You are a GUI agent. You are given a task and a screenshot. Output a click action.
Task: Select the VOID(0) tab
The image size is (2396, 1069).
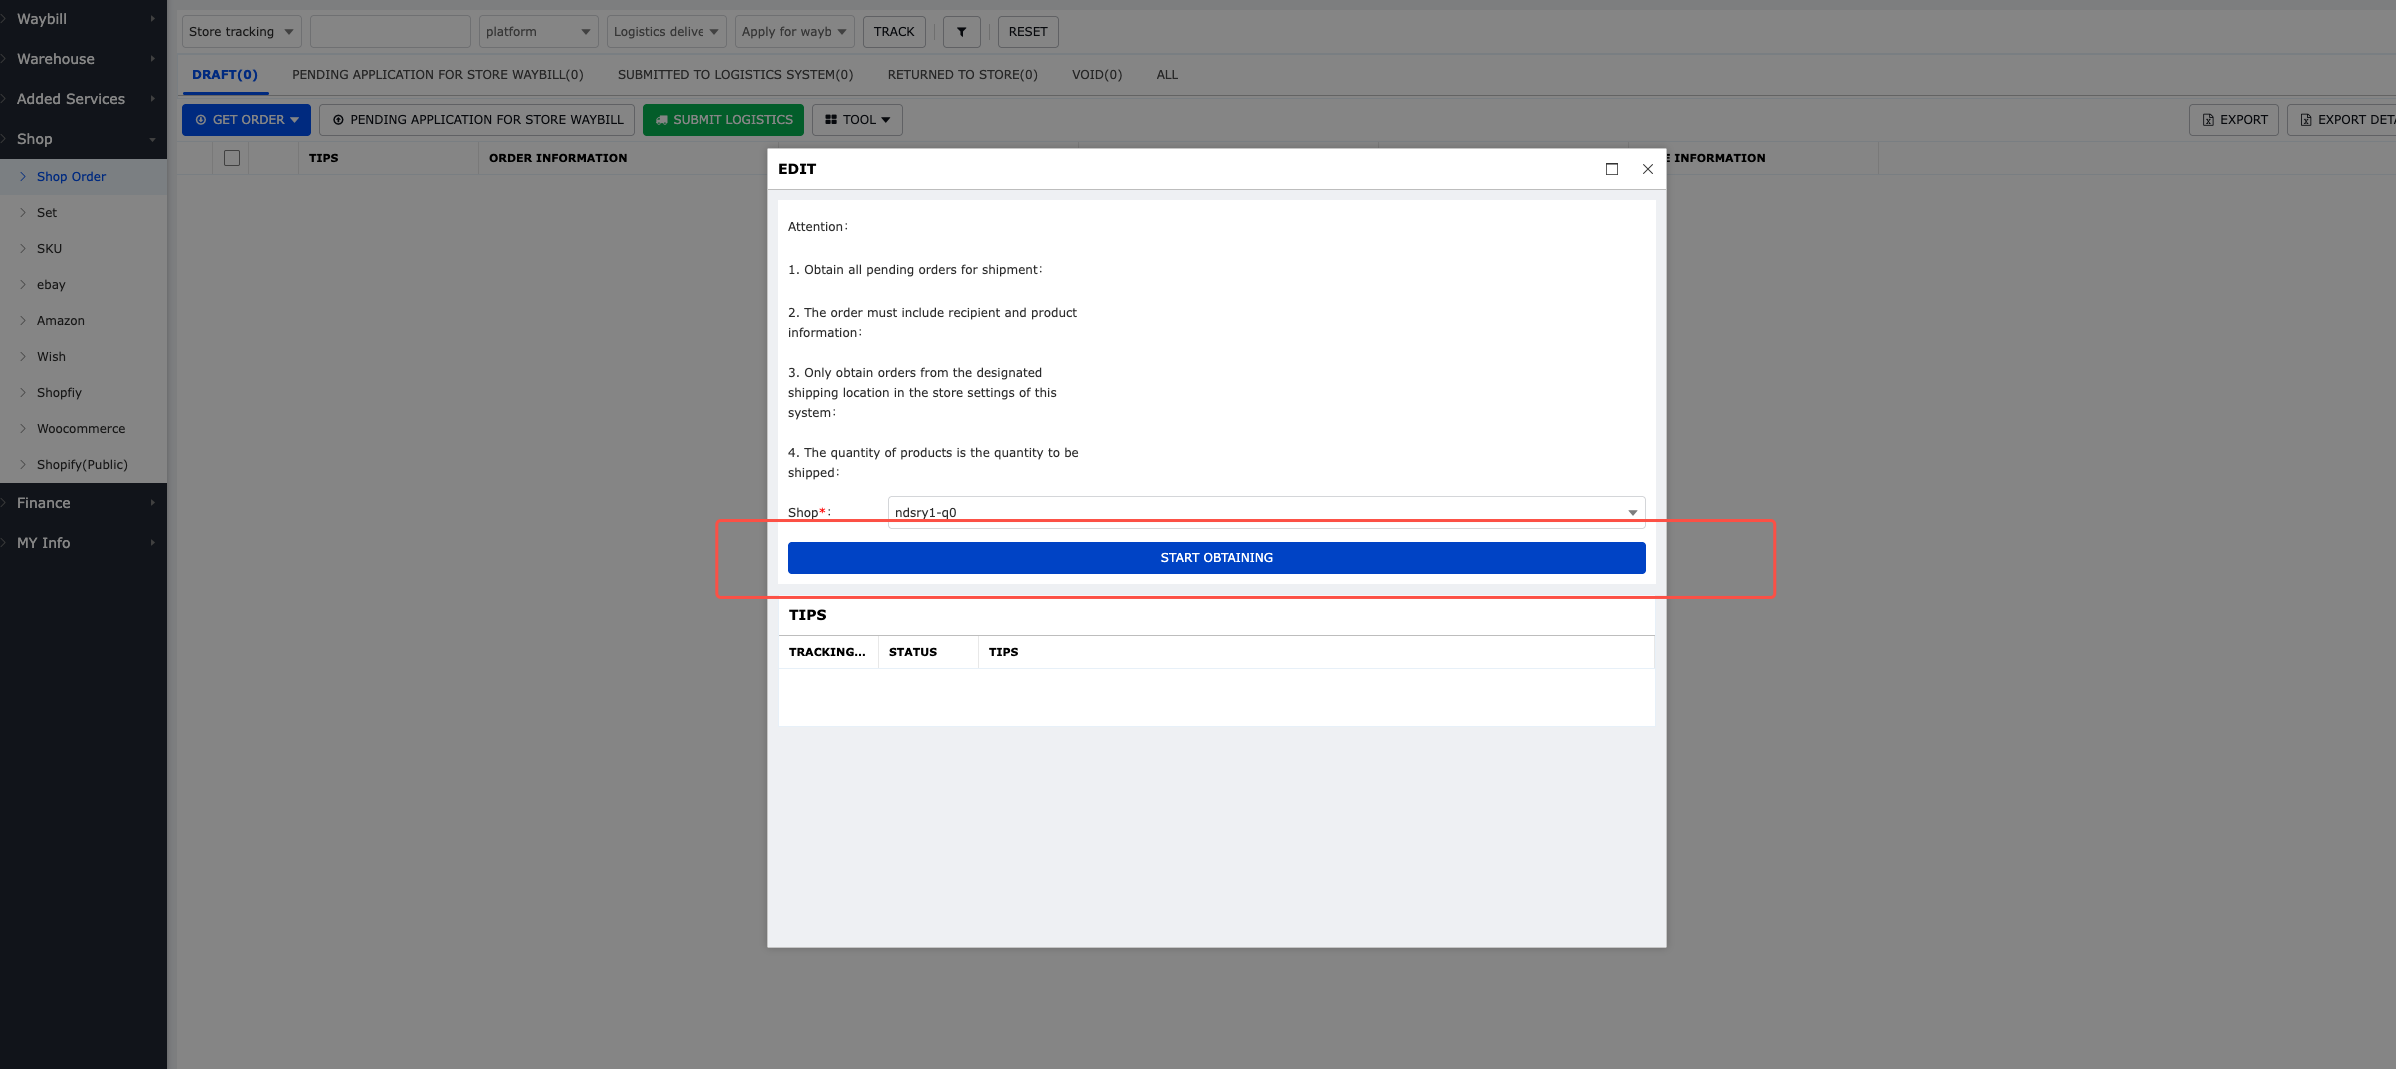[1096, 74]
